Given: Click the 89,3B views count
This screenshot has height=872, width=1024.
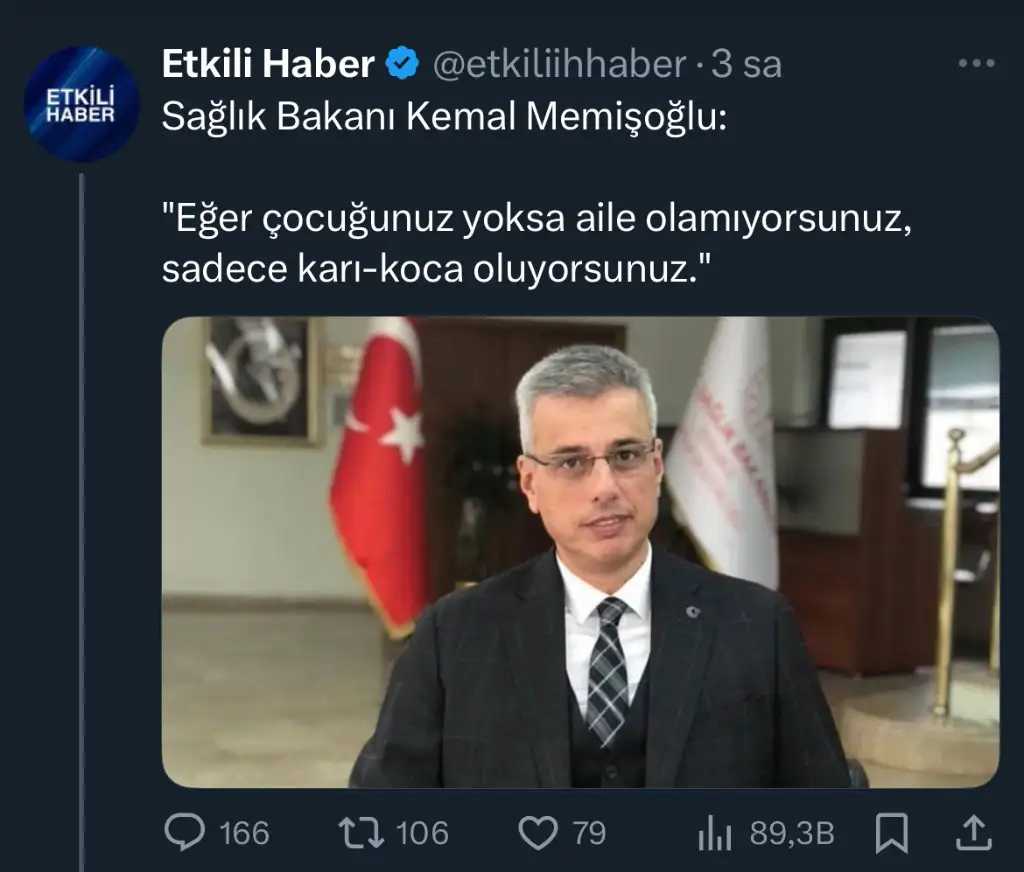Looking at the screenshot, I should [792, 833].
